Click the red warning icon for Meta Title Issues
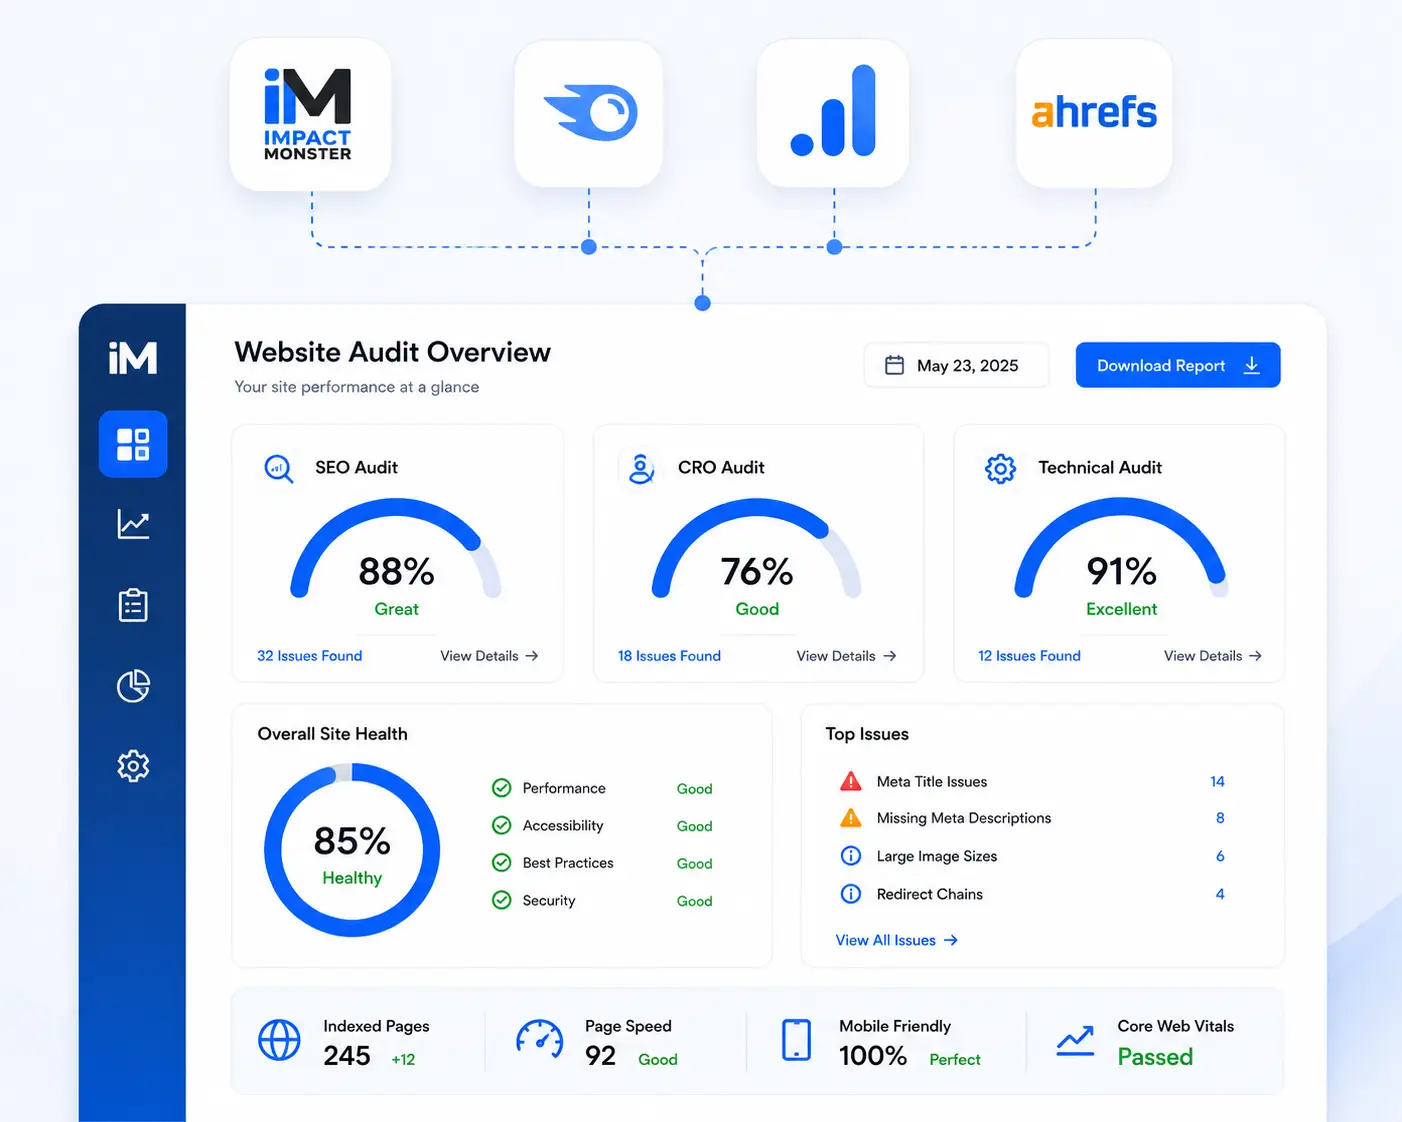Screen dimensions: 1402x1122 tap(851, 781)
